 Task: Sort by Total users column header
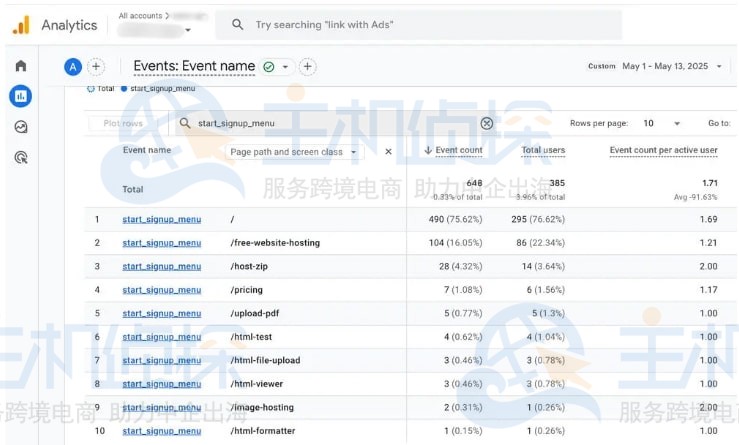543,150
